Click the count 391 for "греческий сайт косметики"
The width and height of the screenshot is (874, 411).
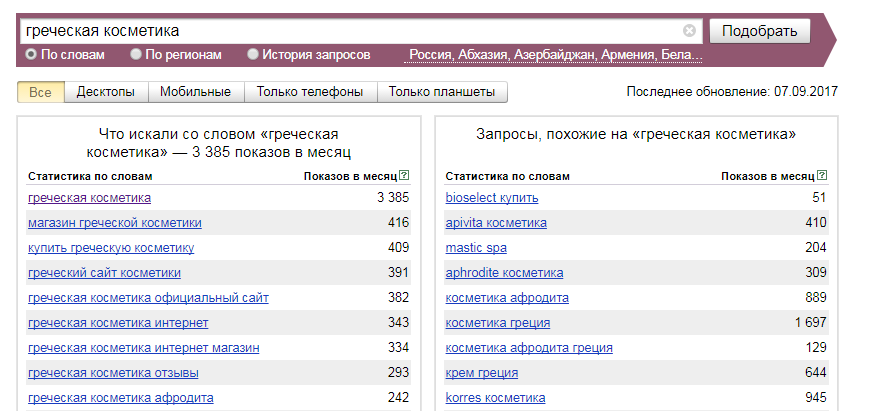pyautogui.click(x=399, y=272)
